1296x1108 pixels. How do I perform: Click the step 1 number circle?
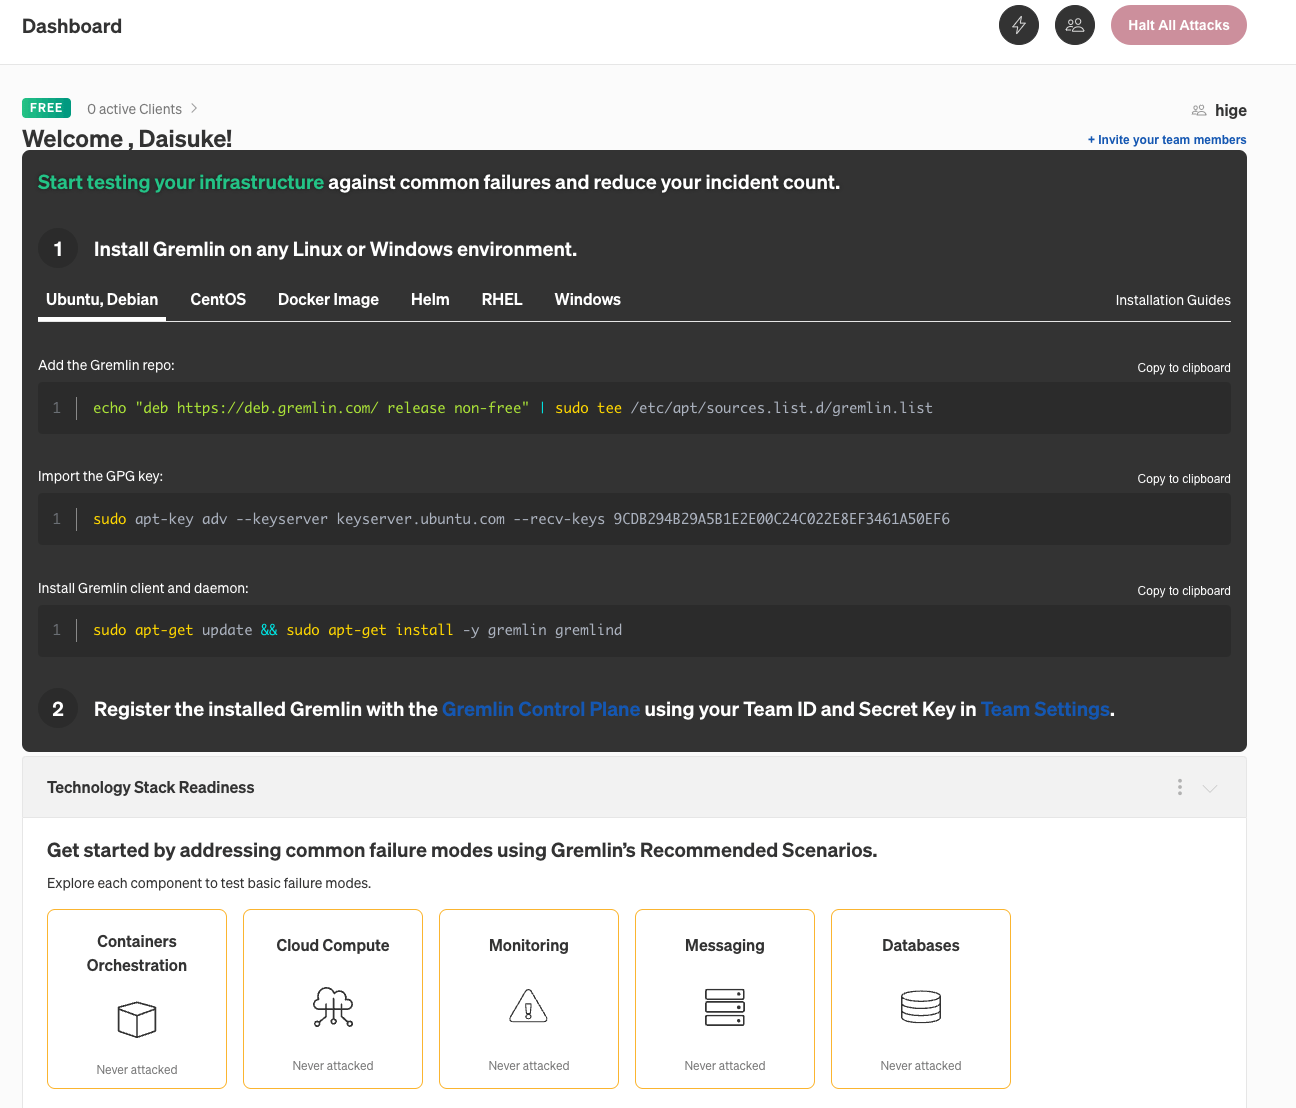click(x=58, y=249)
